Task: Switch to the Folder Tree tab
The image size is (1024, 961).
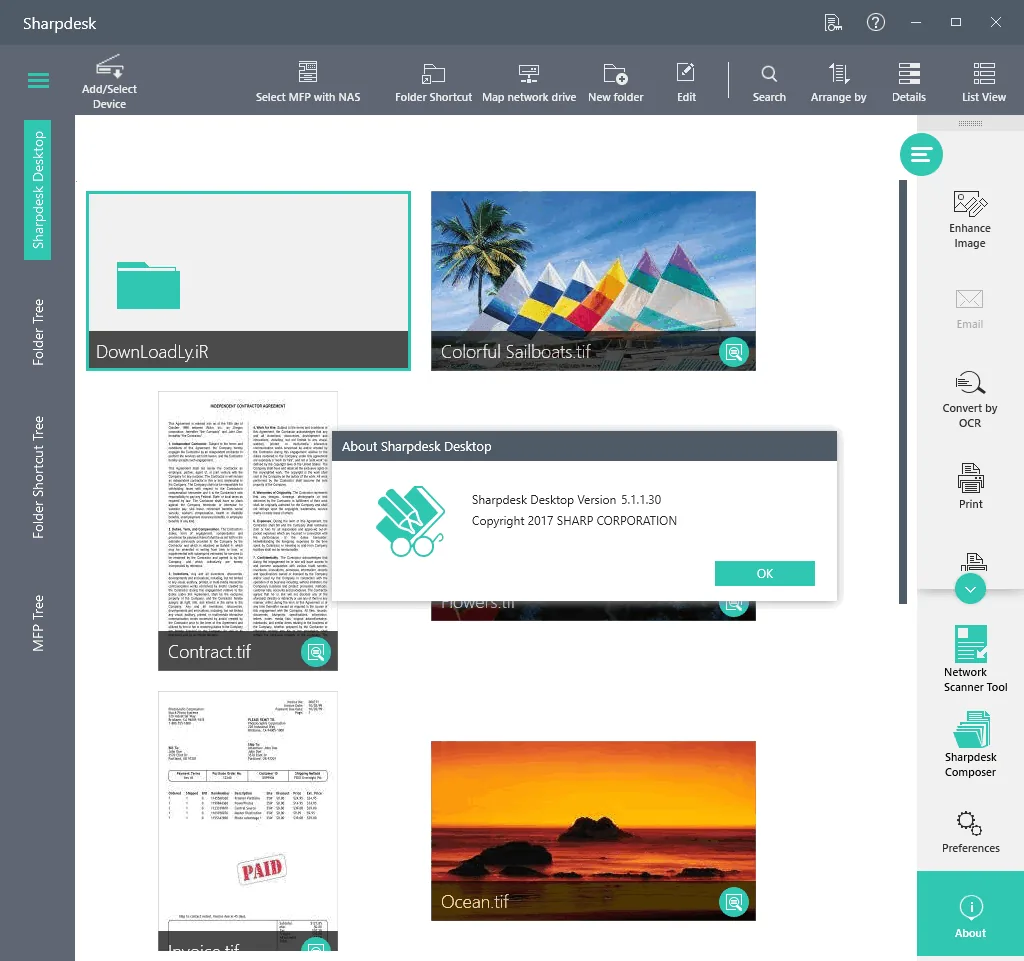Action: (38, 332)
